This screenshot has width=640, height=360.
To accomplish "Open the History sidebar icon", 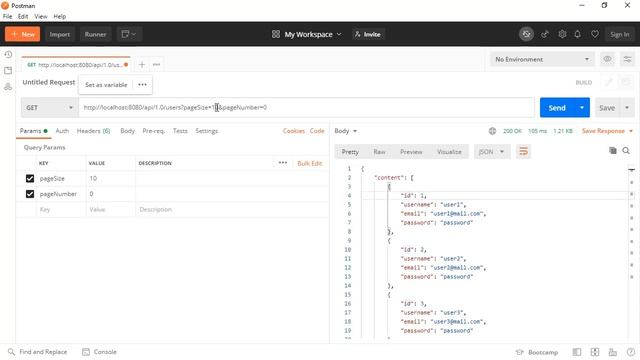I will (x=8, y=55).
